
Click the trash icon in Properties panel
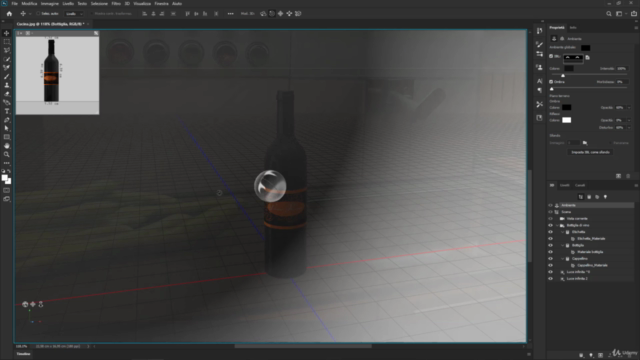point(628,176)
